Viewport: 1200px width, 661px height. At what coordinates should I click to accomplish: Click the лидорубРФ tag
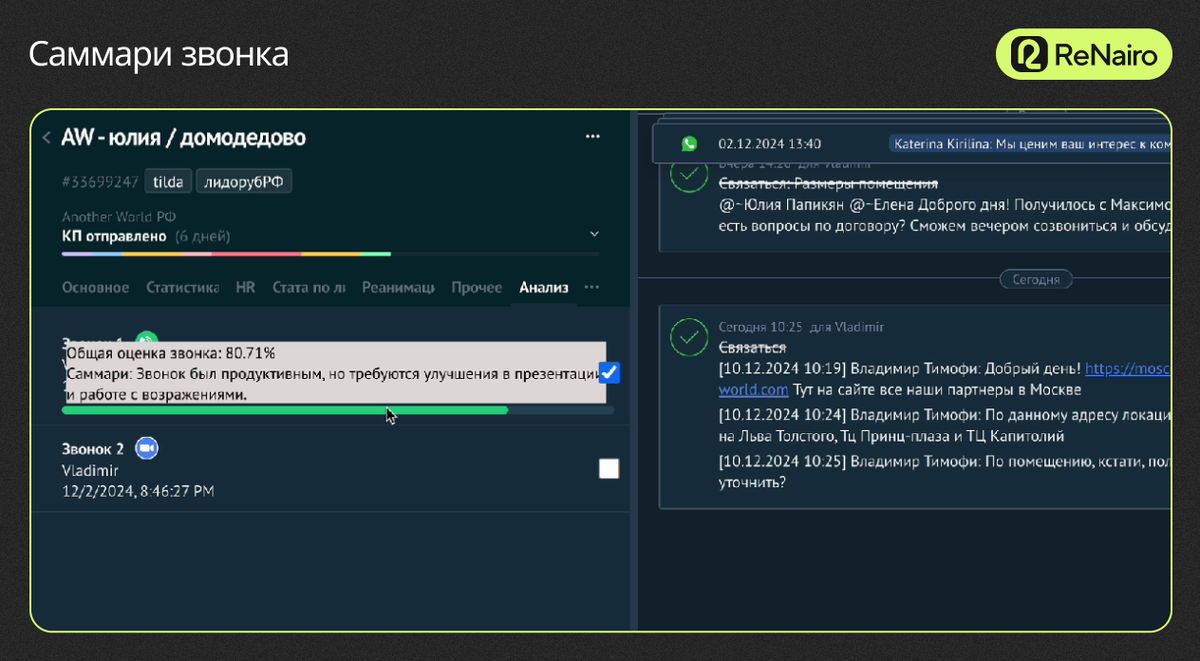tap(243, 182)
